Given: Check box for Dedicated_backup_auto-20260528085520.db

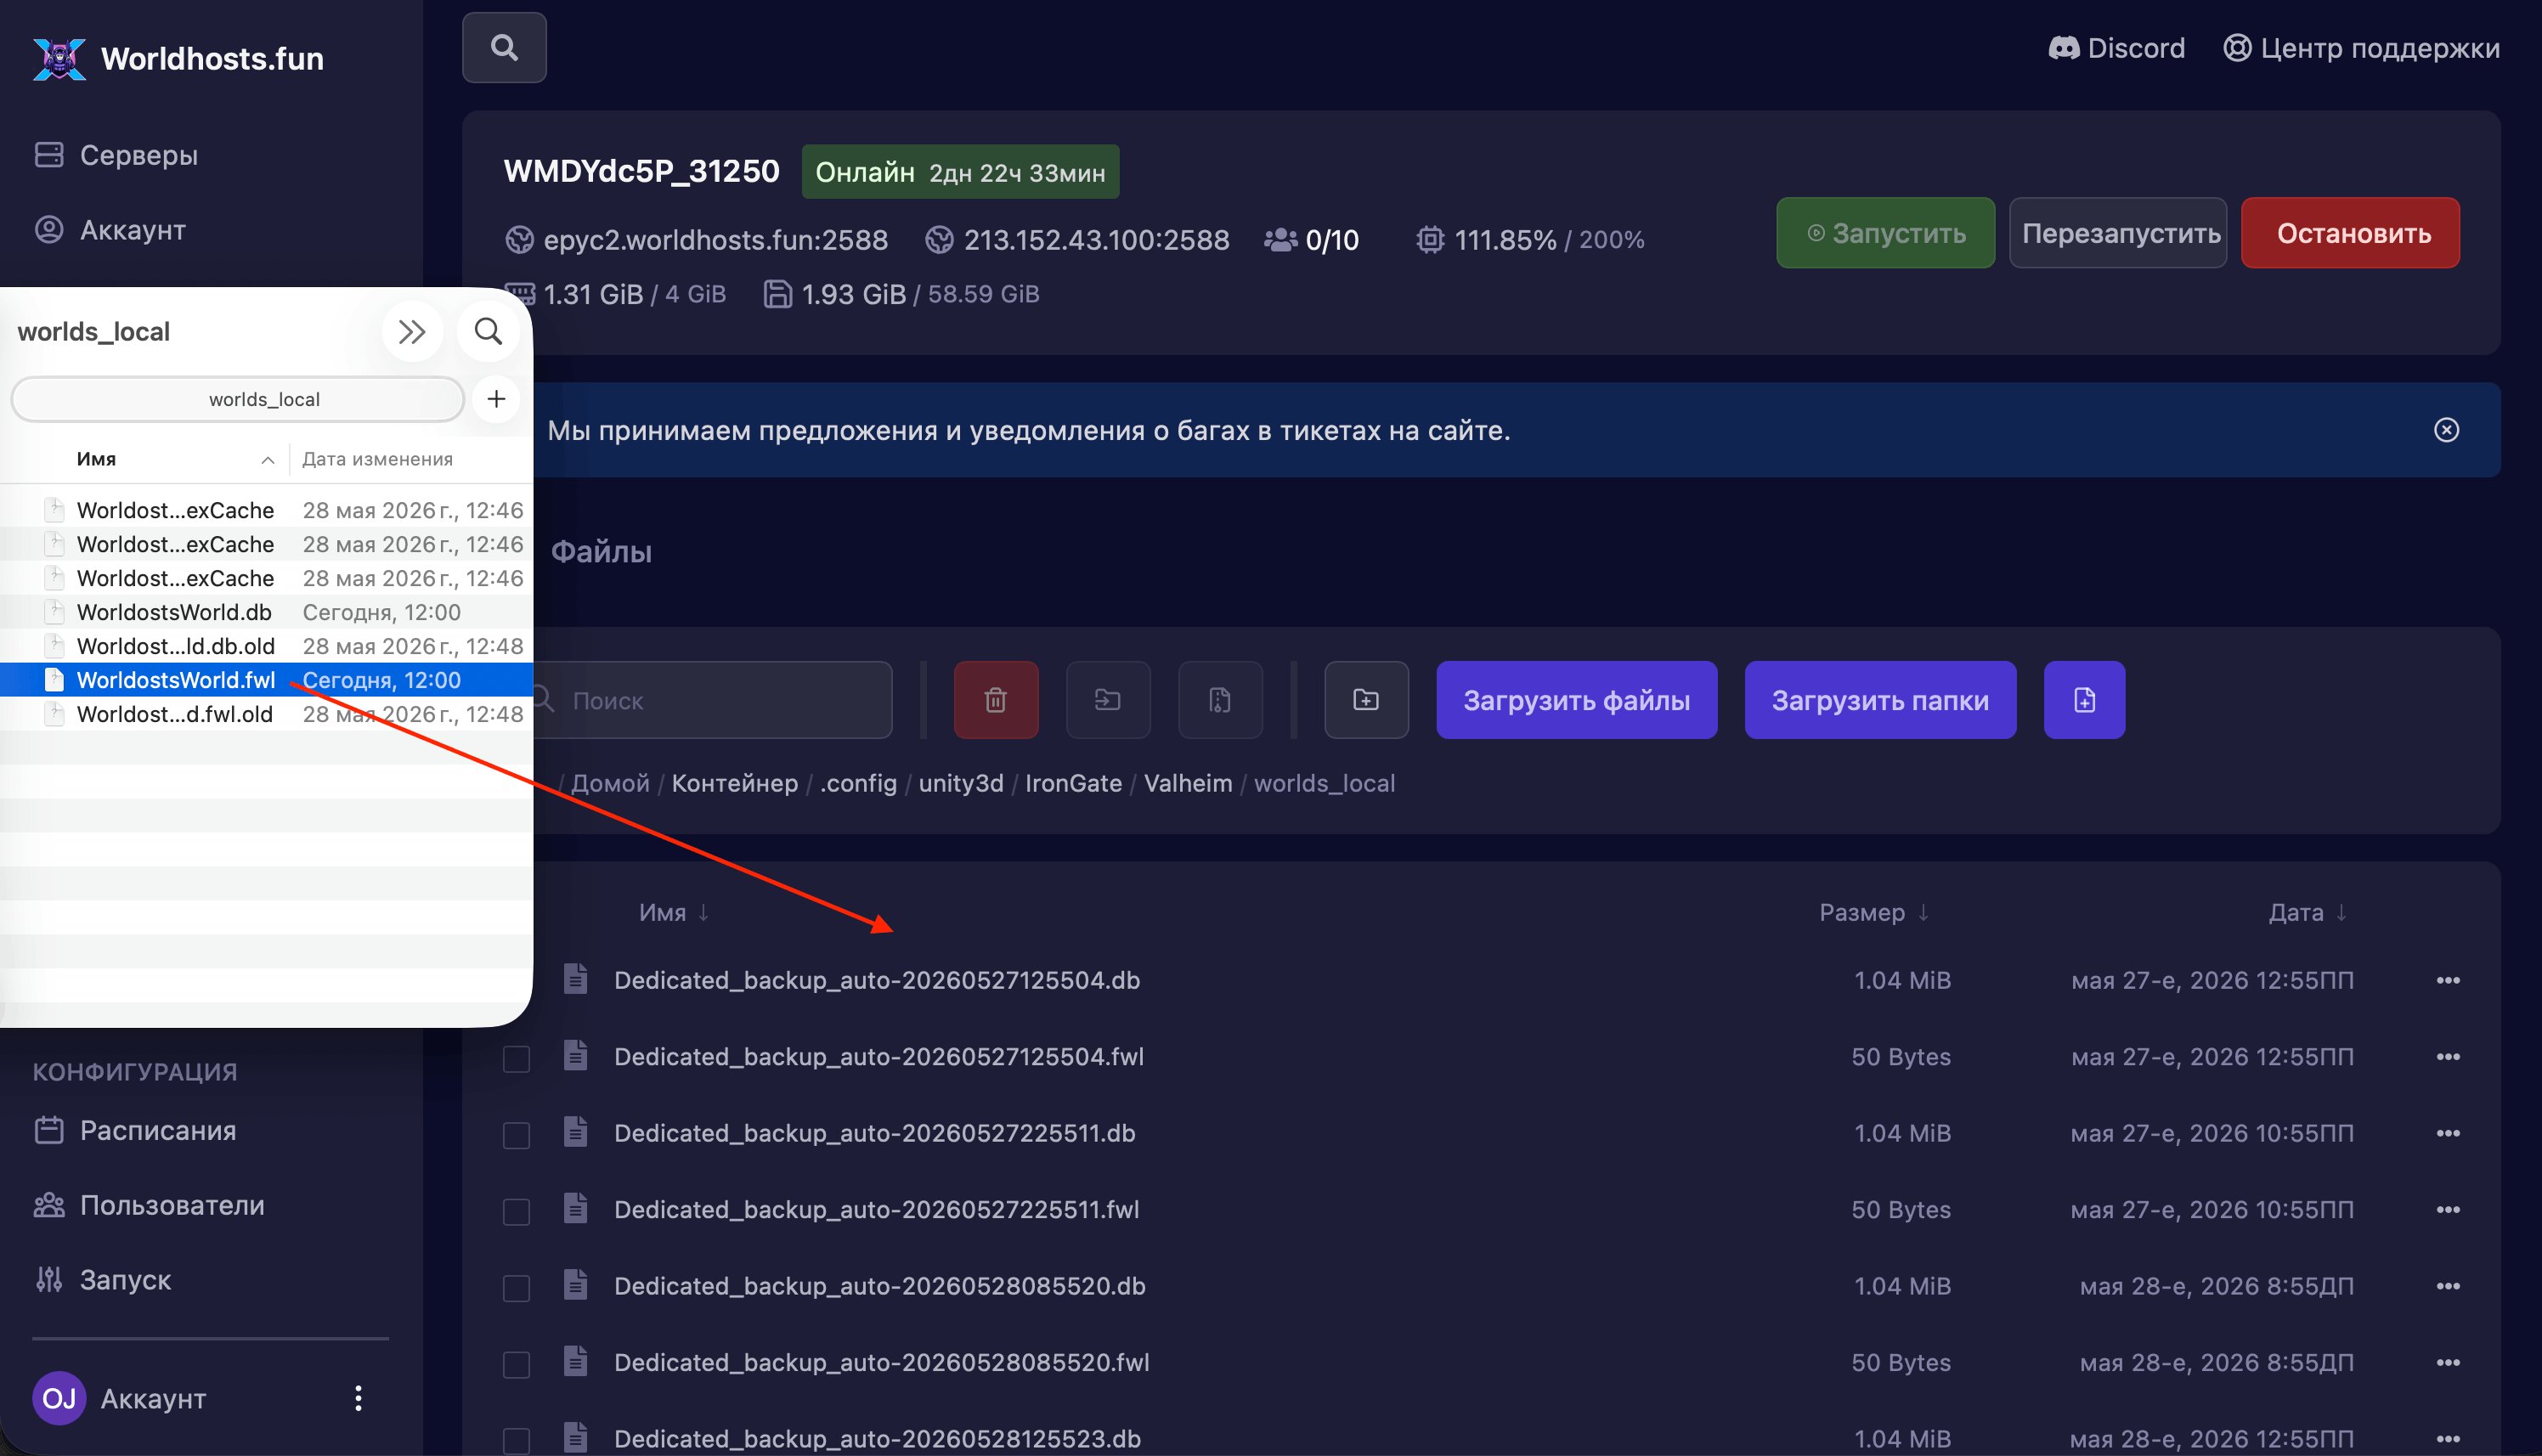Looking at the screenshot, I should pyautogui.click(x=516, y=1288).
